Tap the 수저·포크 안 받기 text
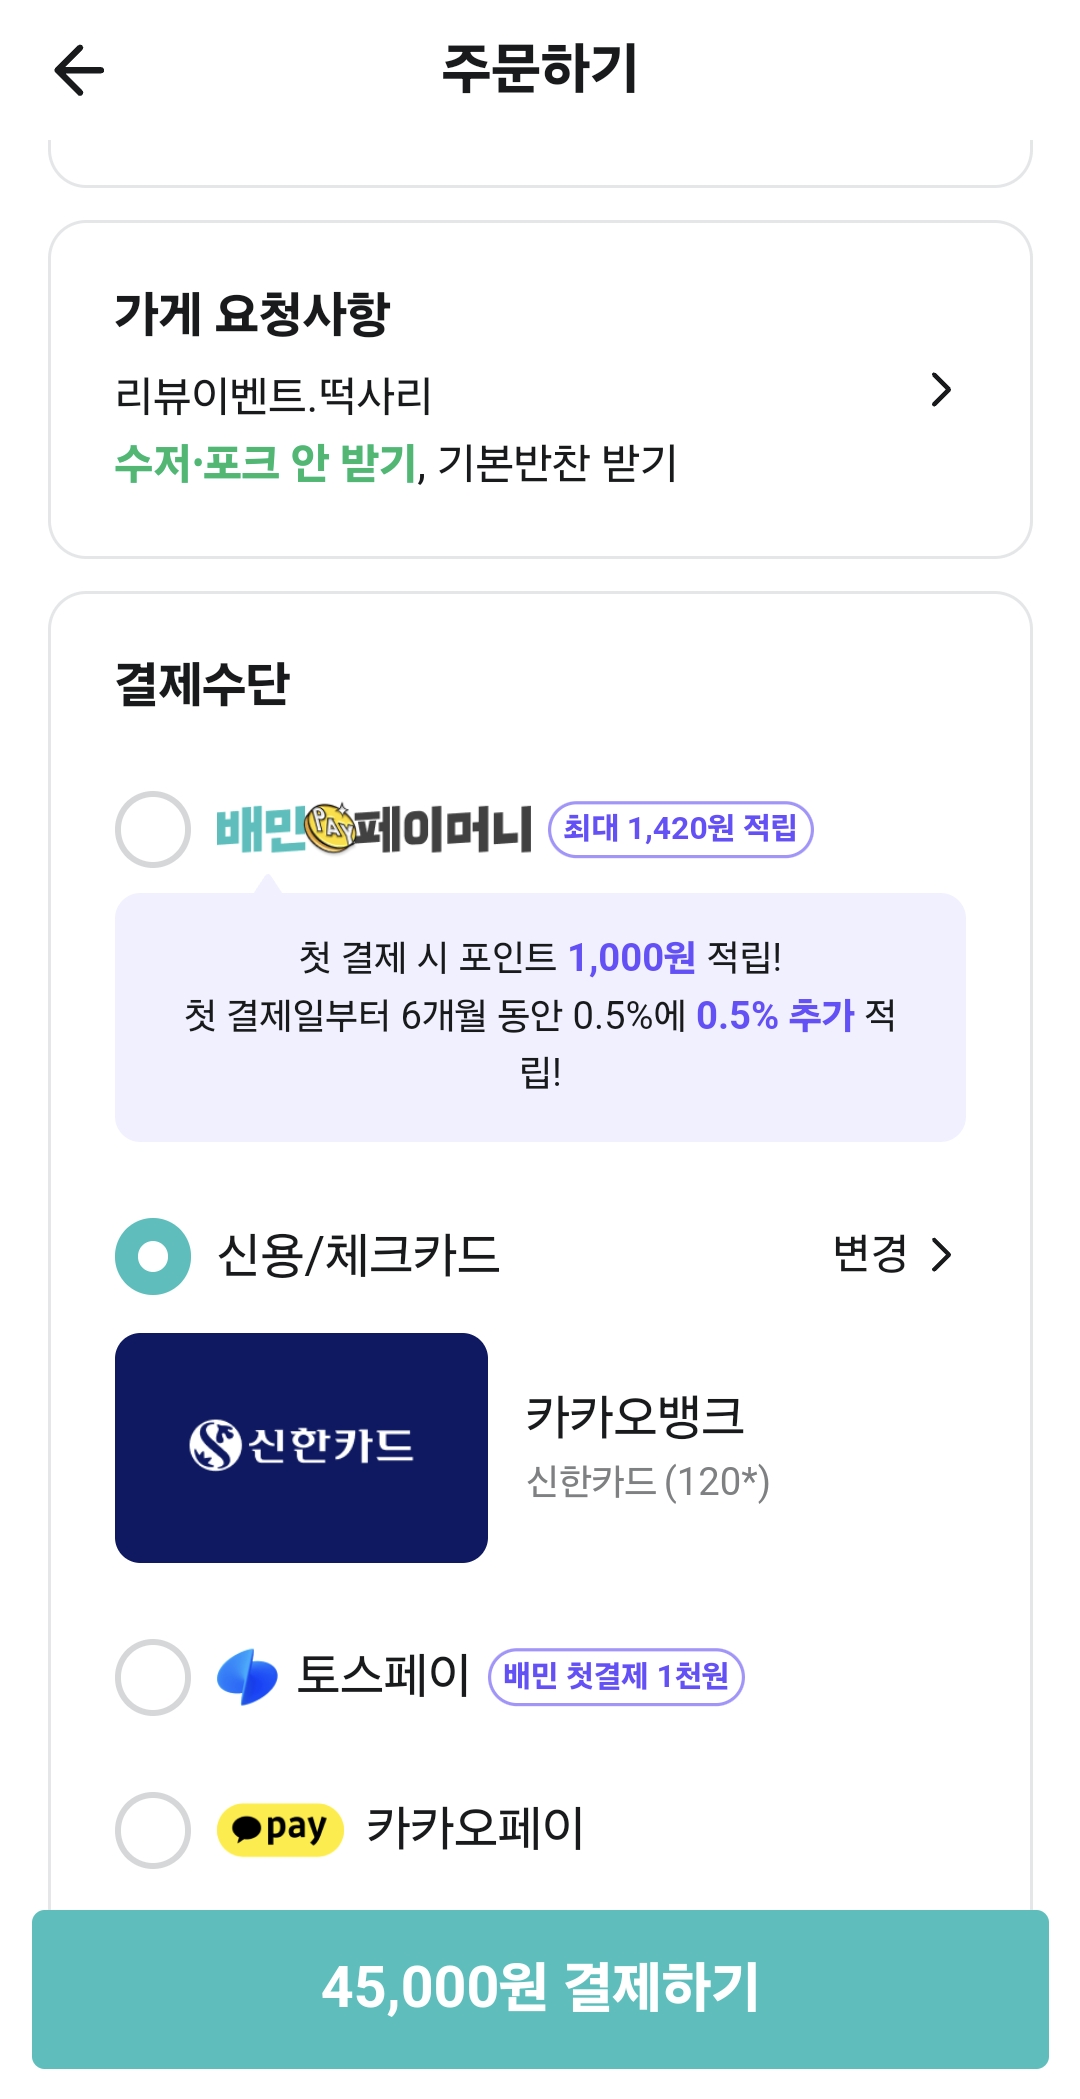Image resolution: width=1080 pixels, height=2099 pixels. point(265,463)
